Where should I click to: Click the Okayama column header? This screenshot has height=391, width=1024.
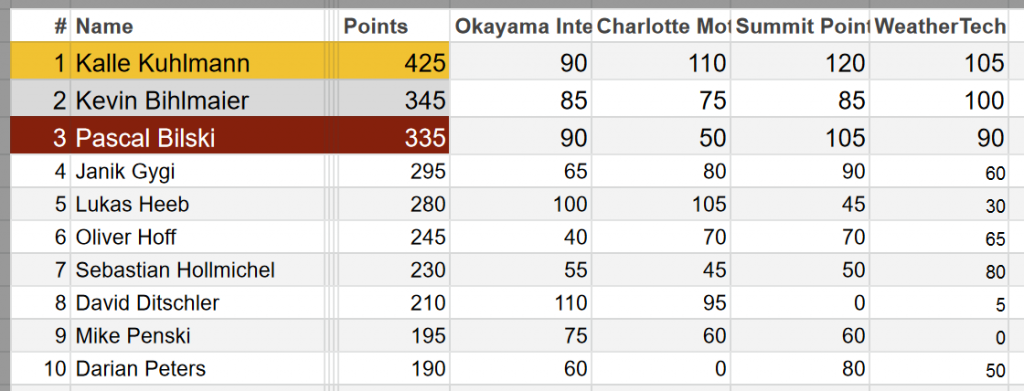(520, 26)
